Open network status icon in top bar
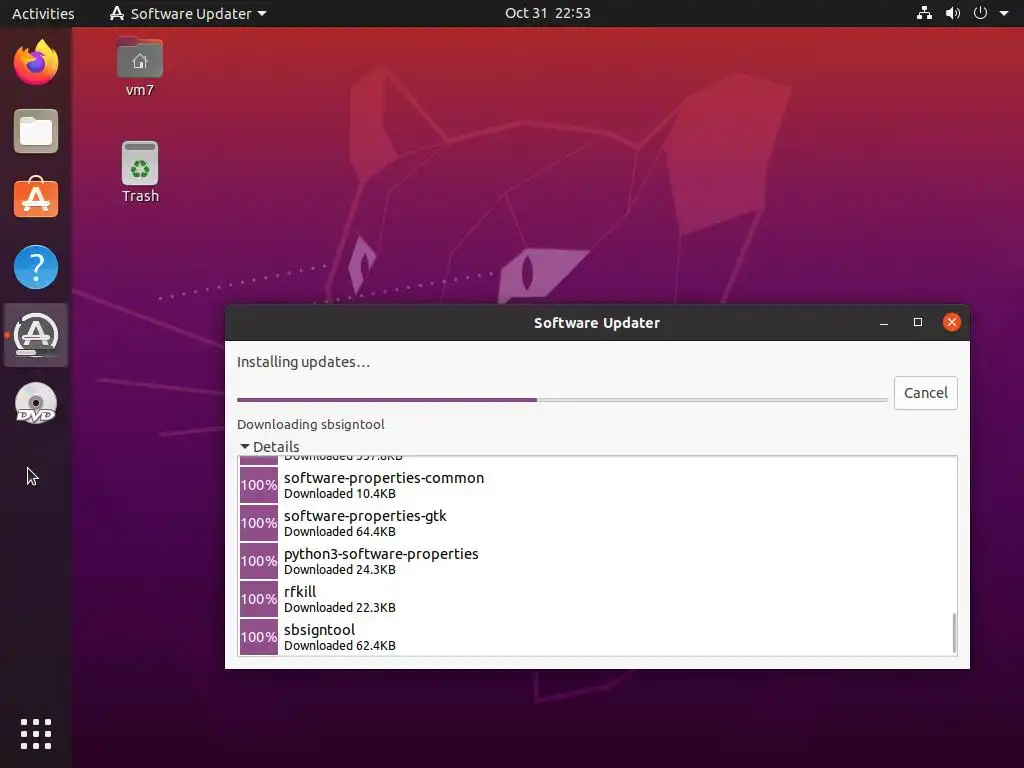The height and width of the screenshot is (768, 1024). tap(924, 13)
